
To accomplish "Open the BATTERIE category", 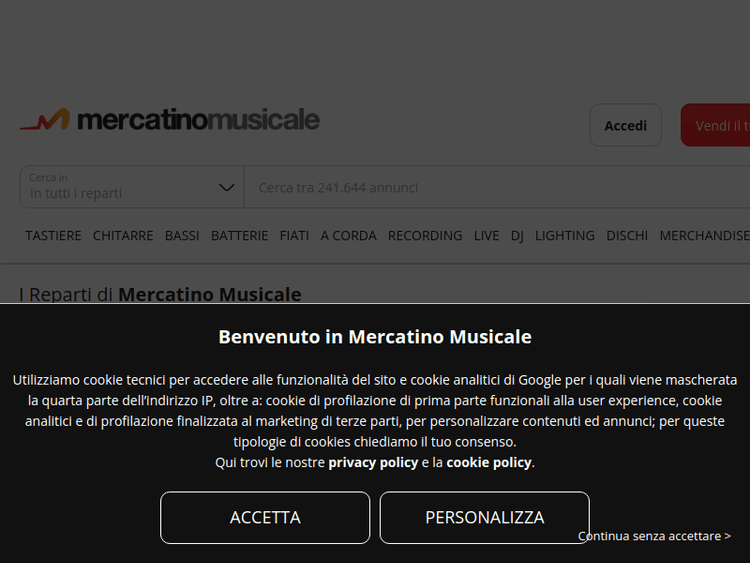I will click(x=240, y=236).
